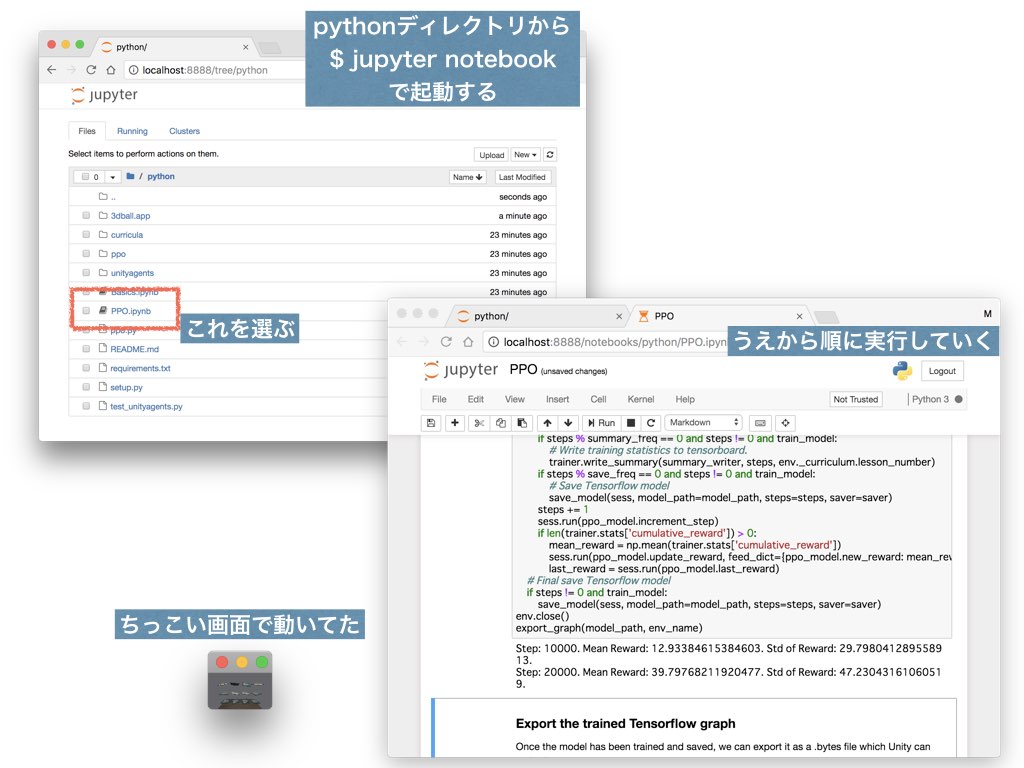Tick the checkbox for curricula folder
This screenshot has width=1024, height=768.
(86, 234)
